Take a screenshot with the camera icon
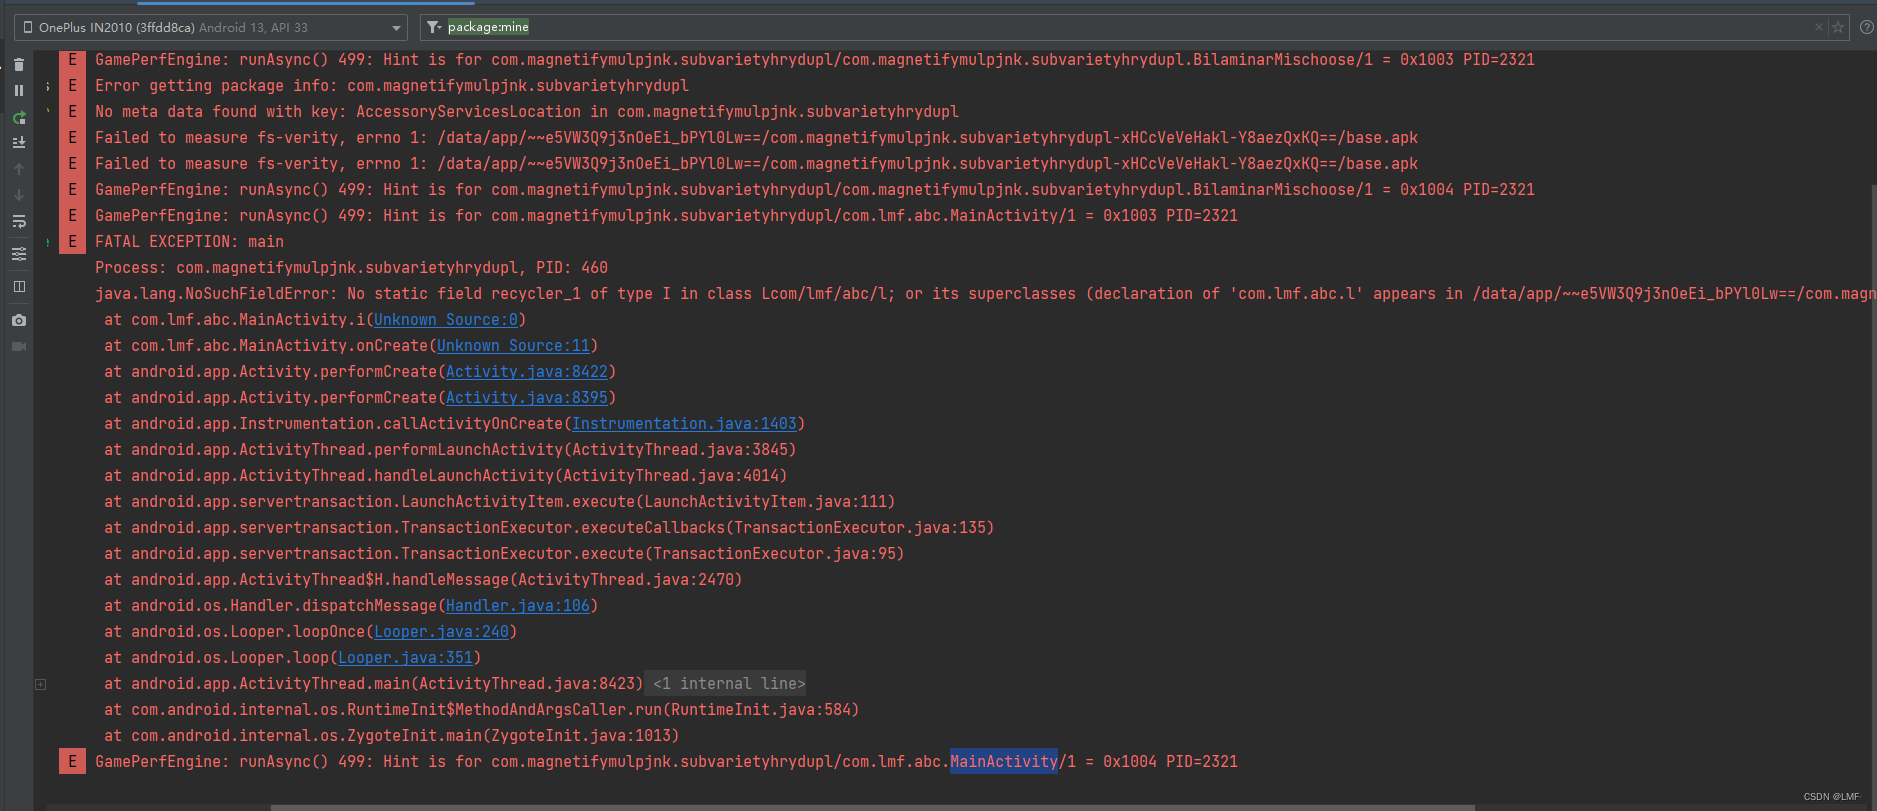1877x811 pixels. coord(19,320)
